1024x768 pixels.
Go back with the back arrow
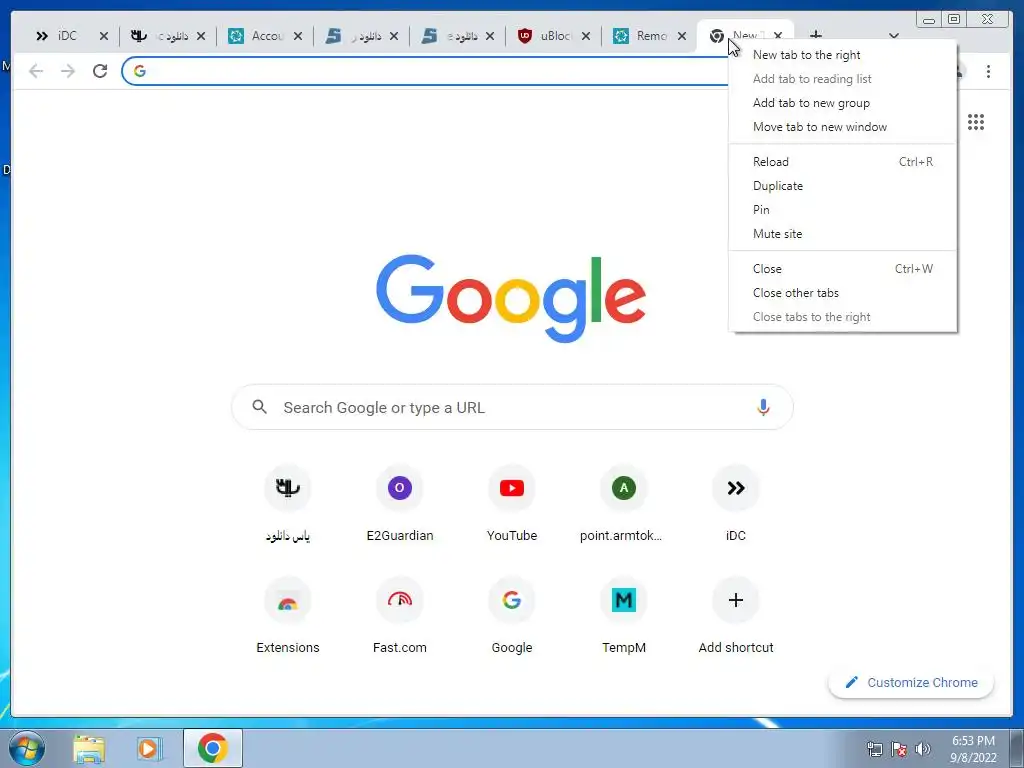point(36,71)
